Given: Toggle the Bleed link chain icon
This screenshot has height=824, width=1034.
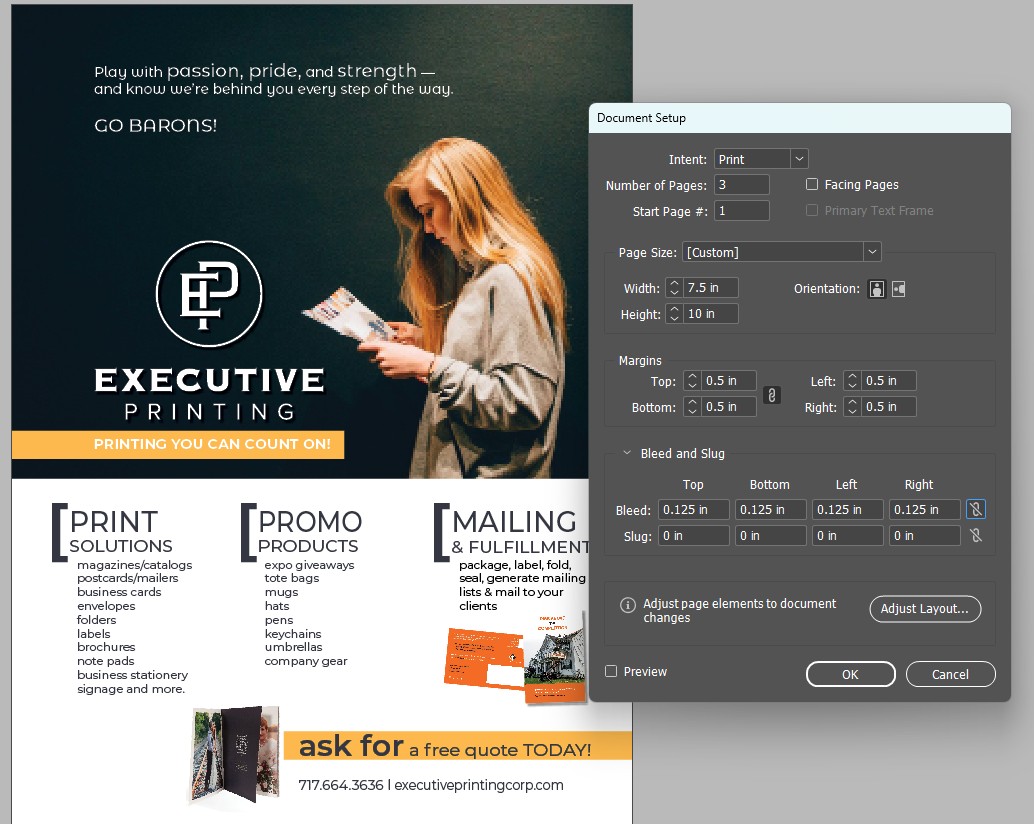Looking at the screenshot, I should (976, 510).
